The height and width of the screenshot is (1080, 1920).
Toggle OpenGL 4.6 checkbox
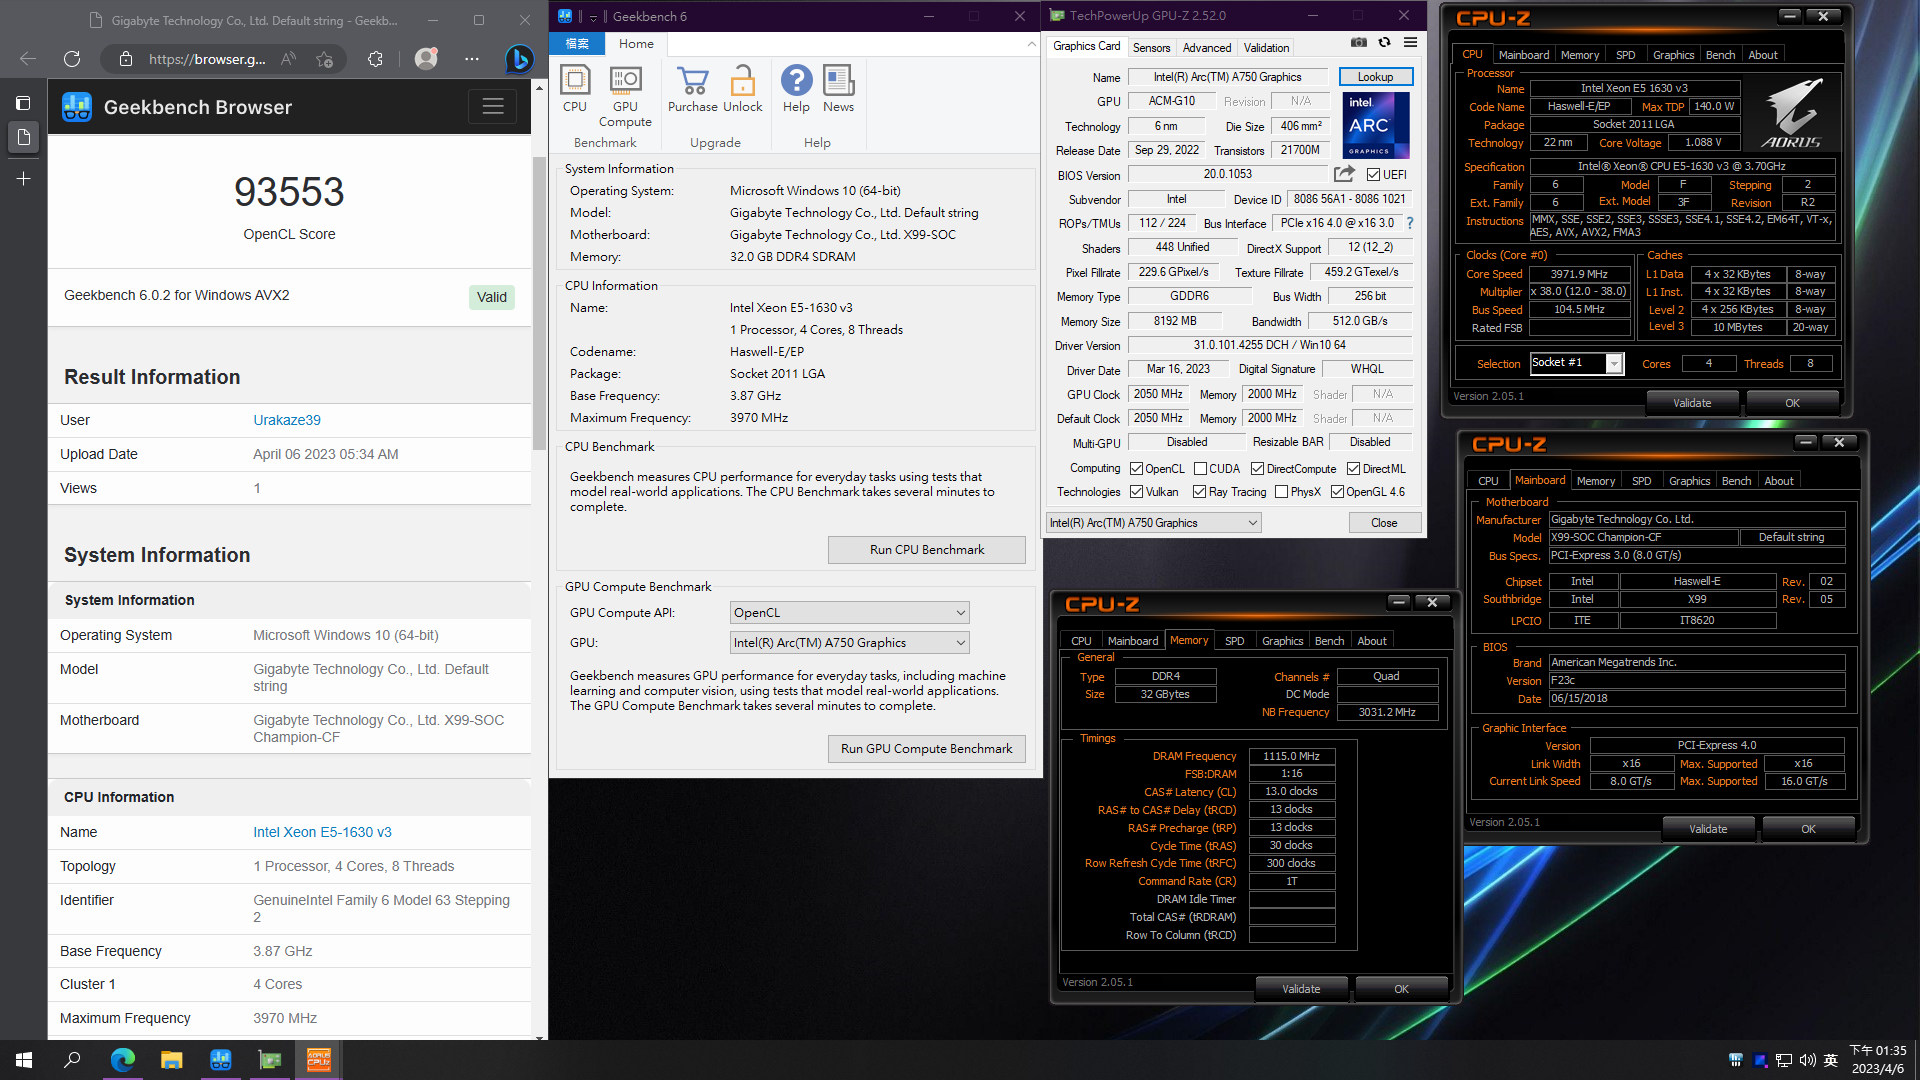[x=1337, y=492]
